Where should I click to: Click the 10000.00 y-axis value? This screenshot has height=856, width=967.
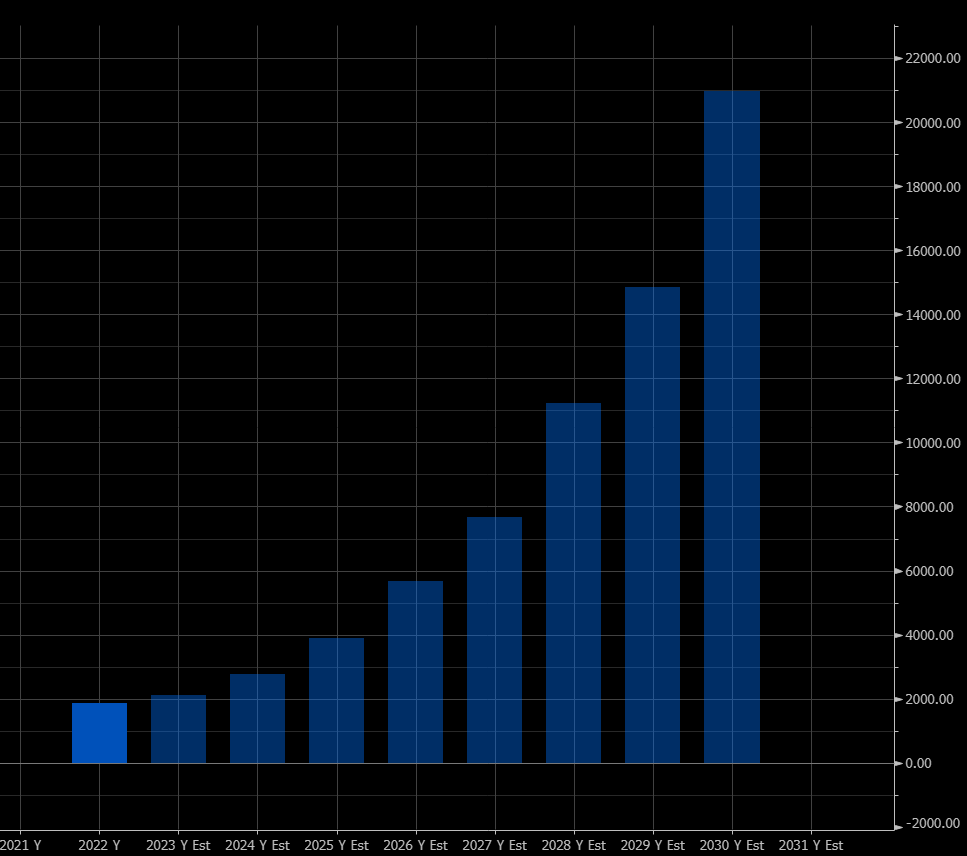click(x=932, y=443)
